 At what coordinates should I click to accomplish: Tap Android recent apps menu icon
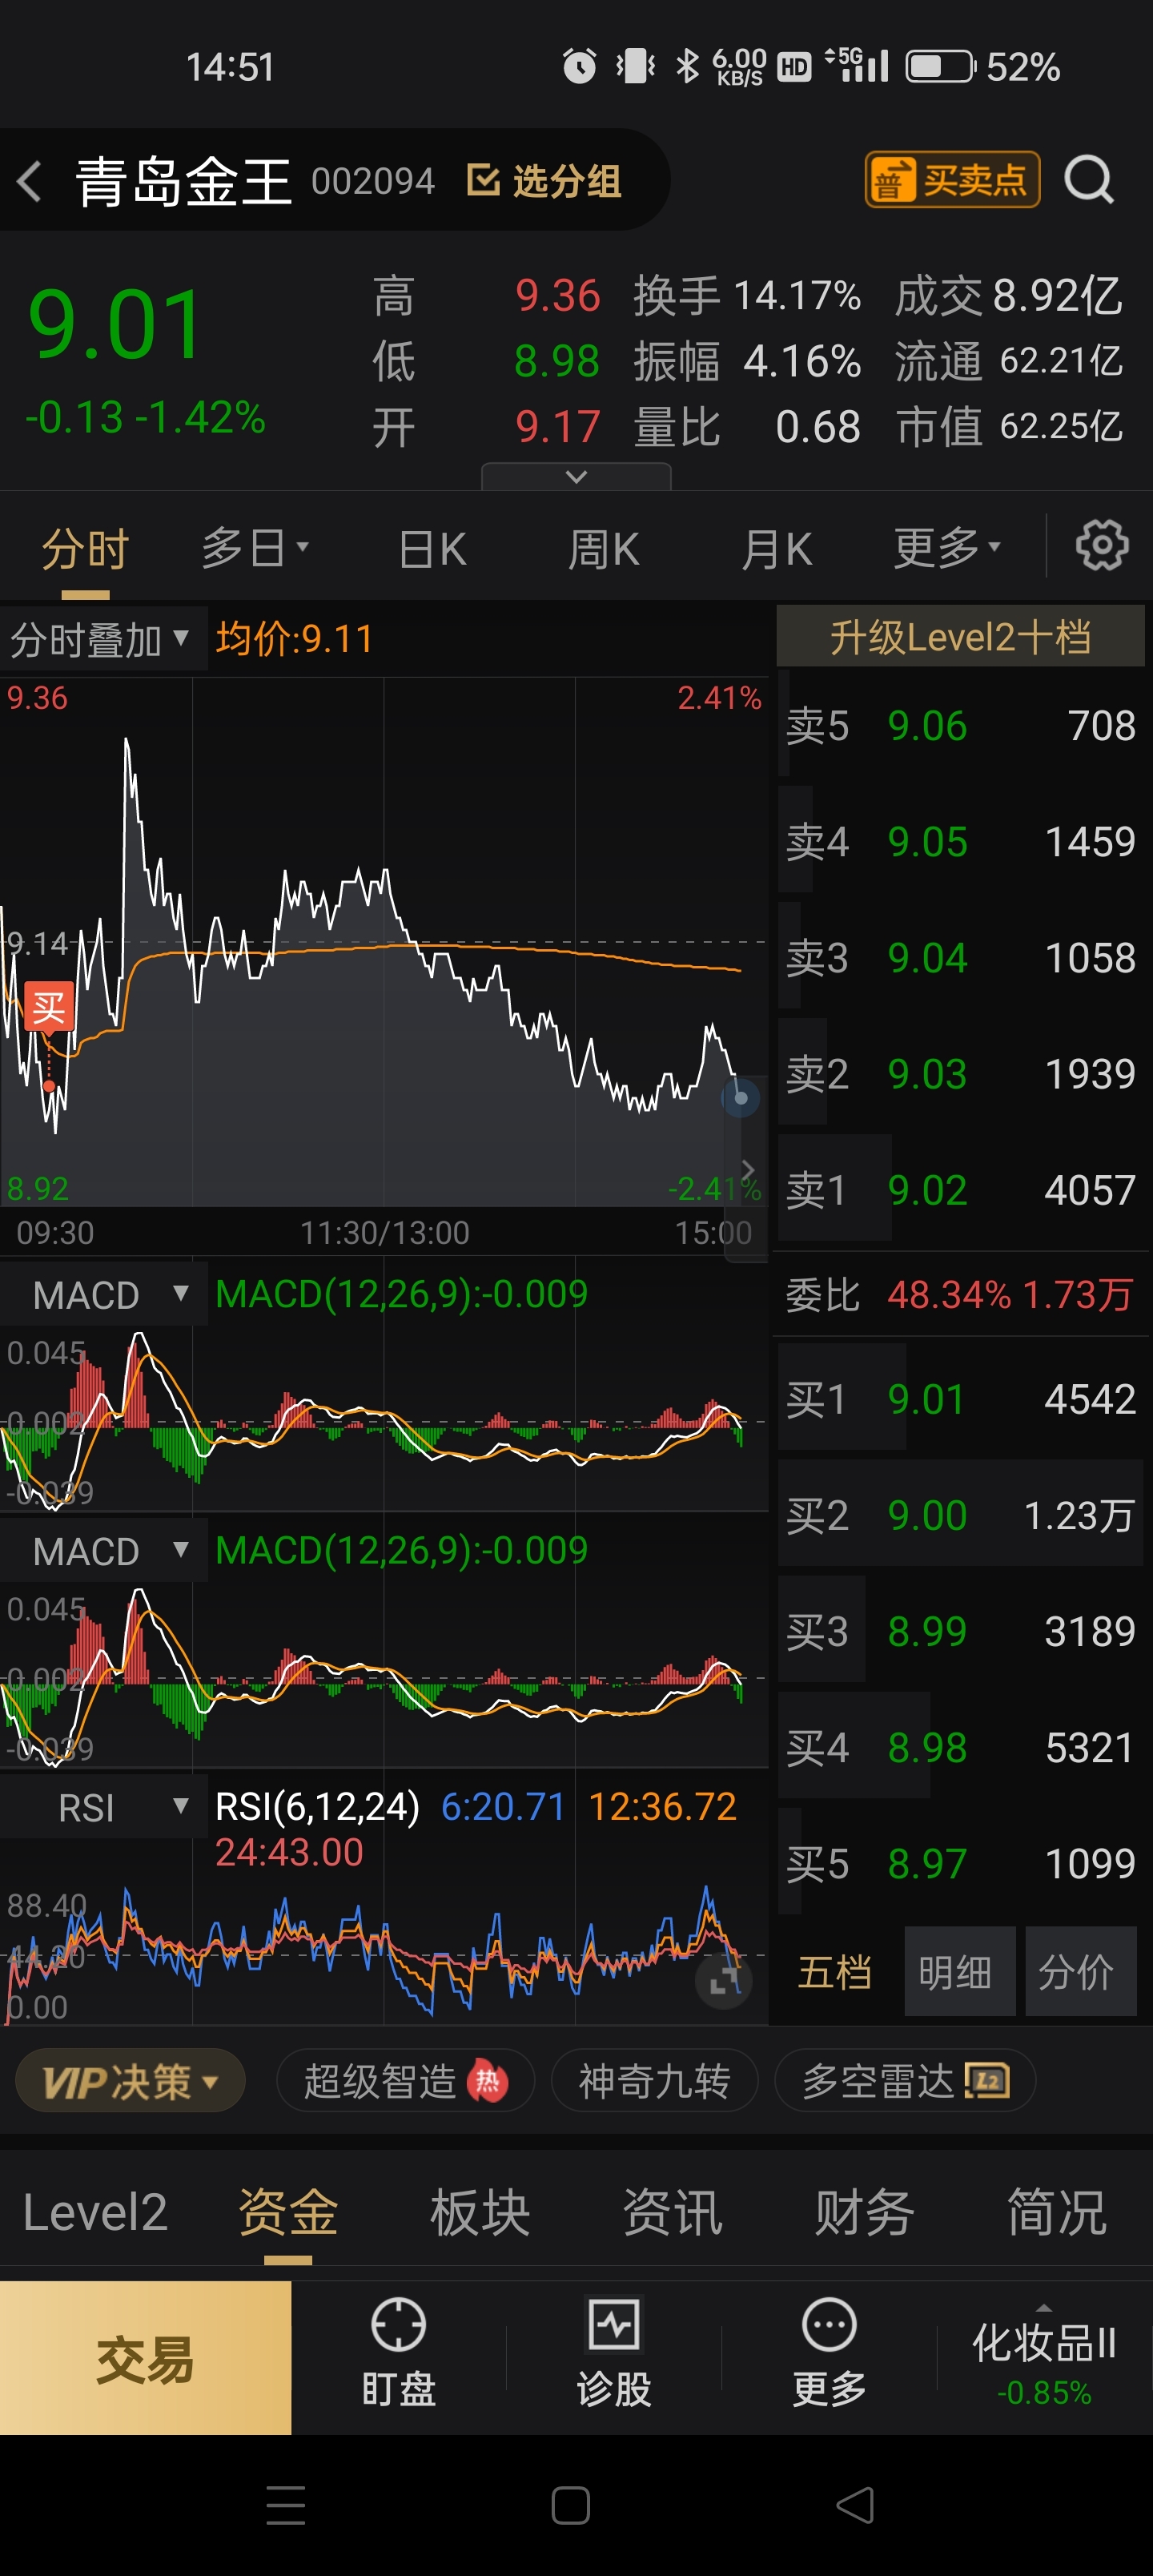coord(286,2505)
